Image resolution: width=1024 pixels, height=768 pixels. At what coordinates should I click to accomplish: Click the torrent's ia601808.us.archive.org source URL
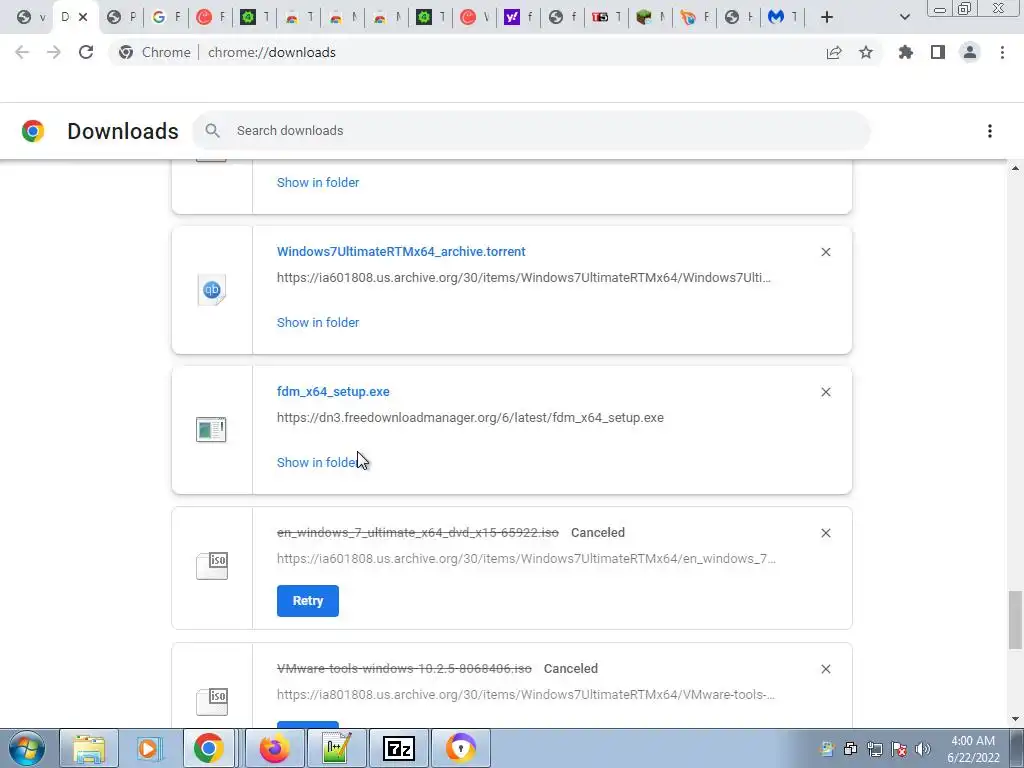[x=524, y=278]
